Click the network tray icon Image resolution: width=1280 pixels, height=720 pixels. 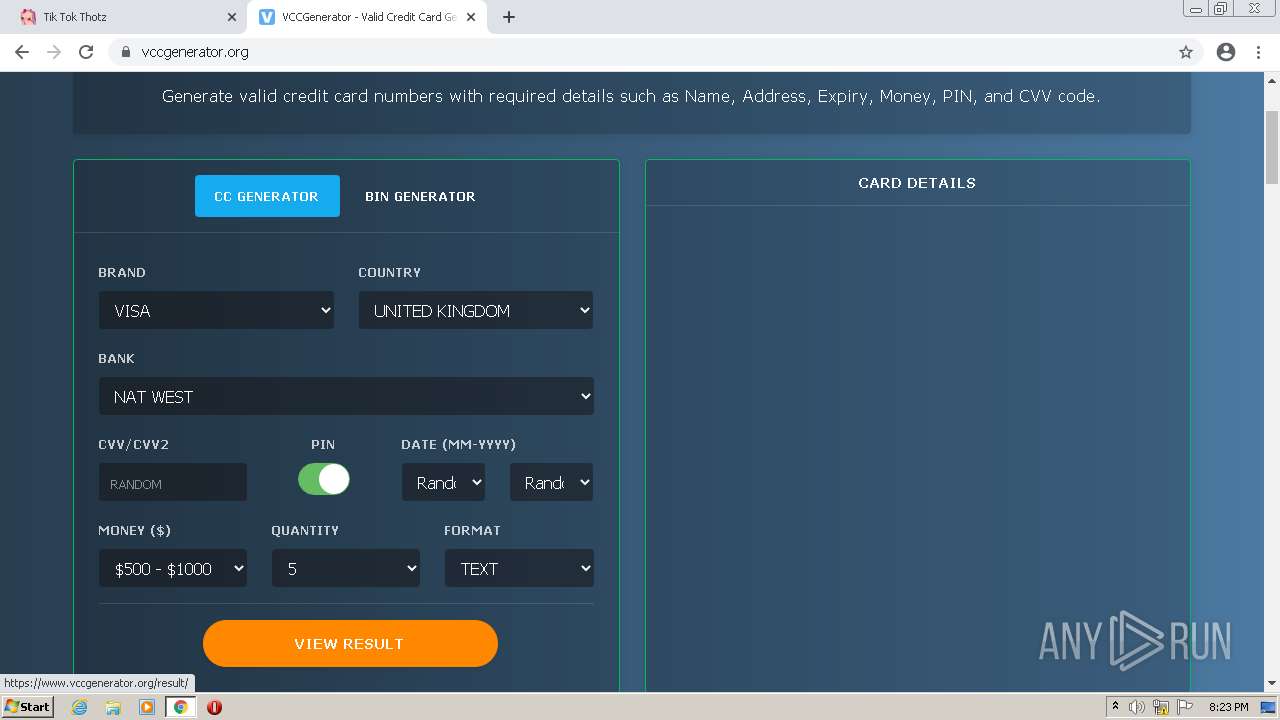(x=1160, y=707)
